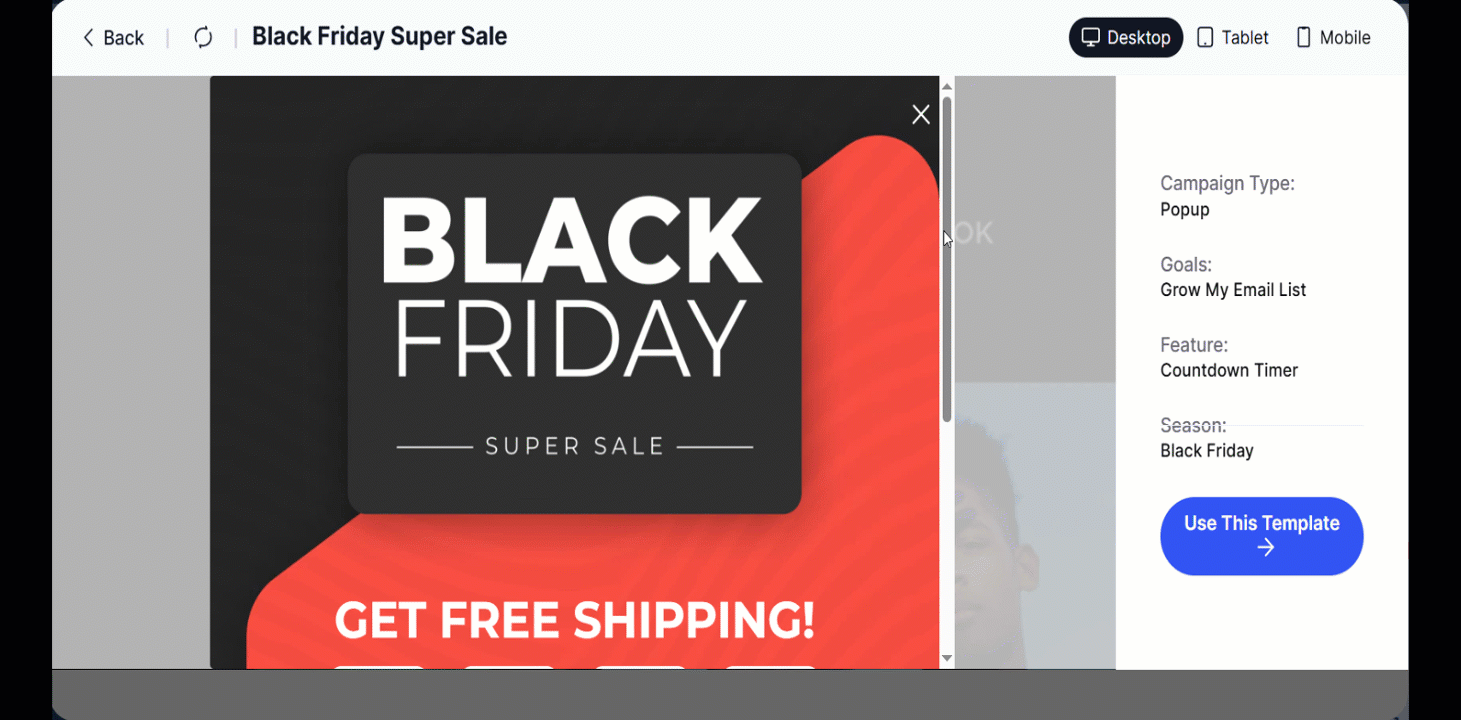
Task: Switch to the Mobile preview
Action: pyautogui.click(x=1333, y=38)
